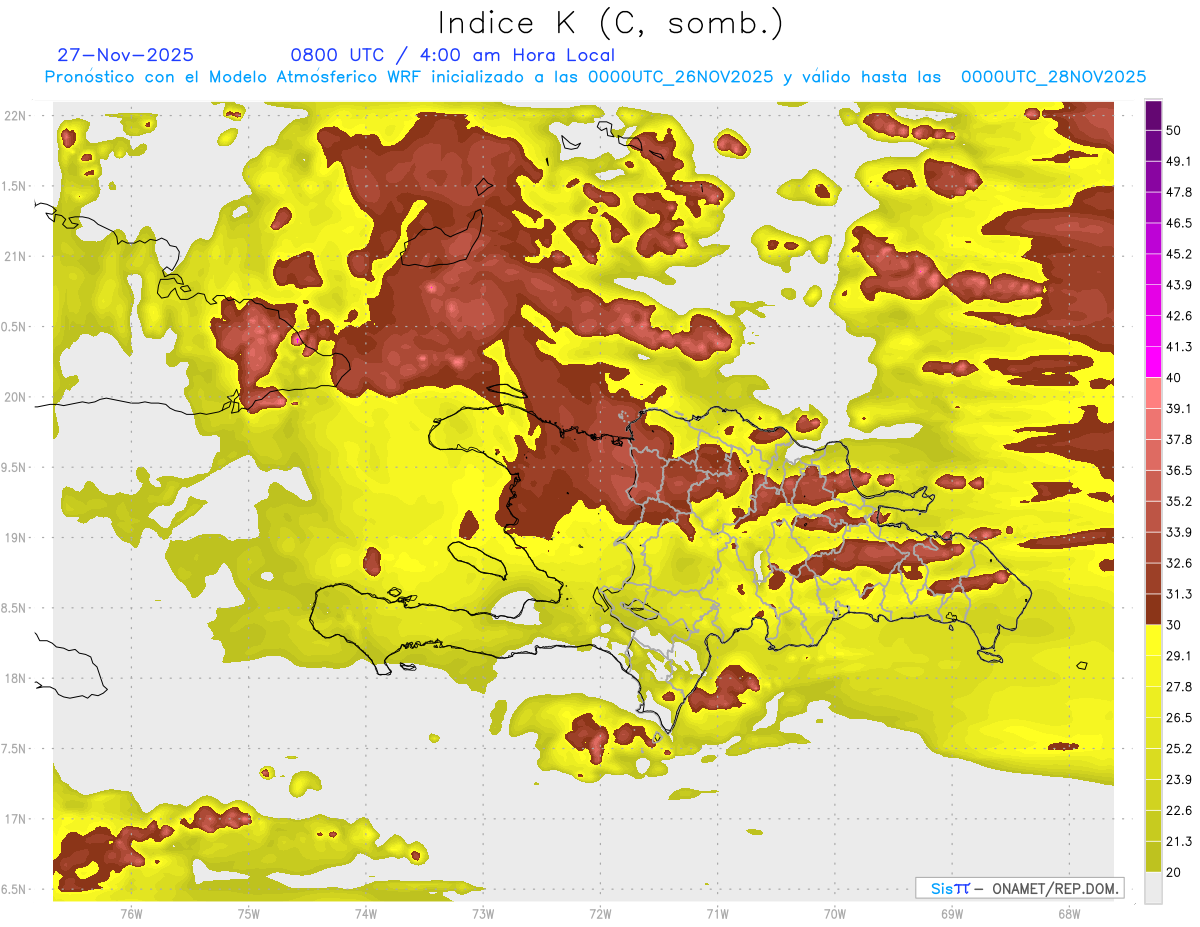Click the '45.2' colorbar value

click(x=1179, y=254)
